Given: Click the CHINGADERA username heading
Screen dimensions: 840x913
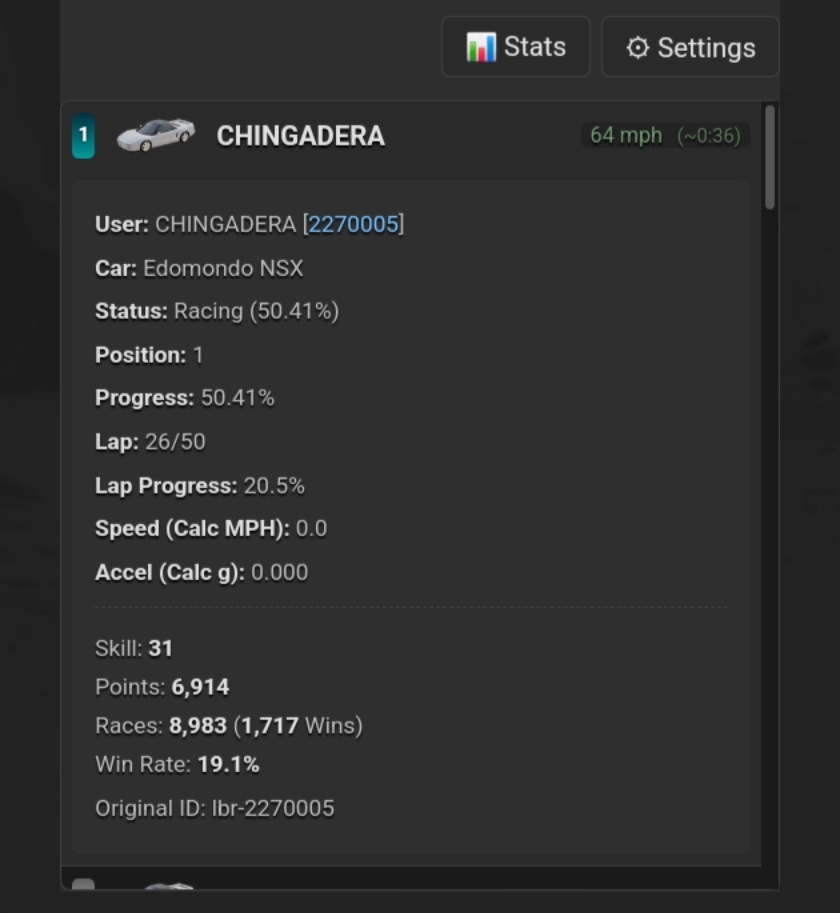Looking at the screenshot, I should pyautogui.click(x=300, y=136).
